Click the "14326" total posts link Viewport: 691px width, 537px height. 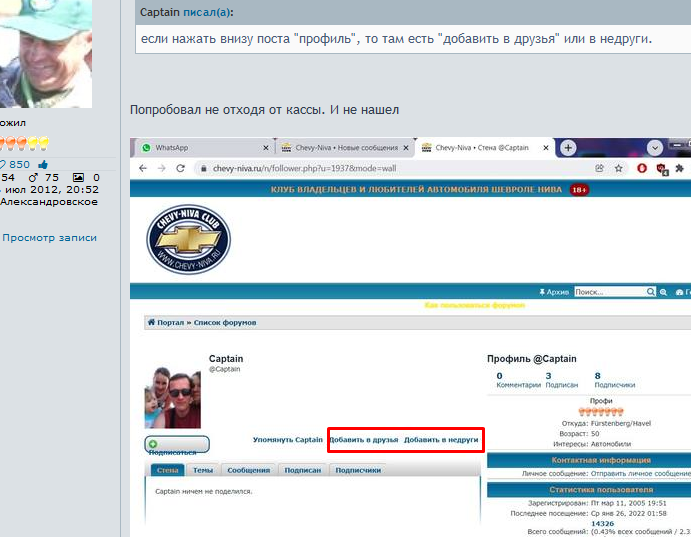point(602,524)
